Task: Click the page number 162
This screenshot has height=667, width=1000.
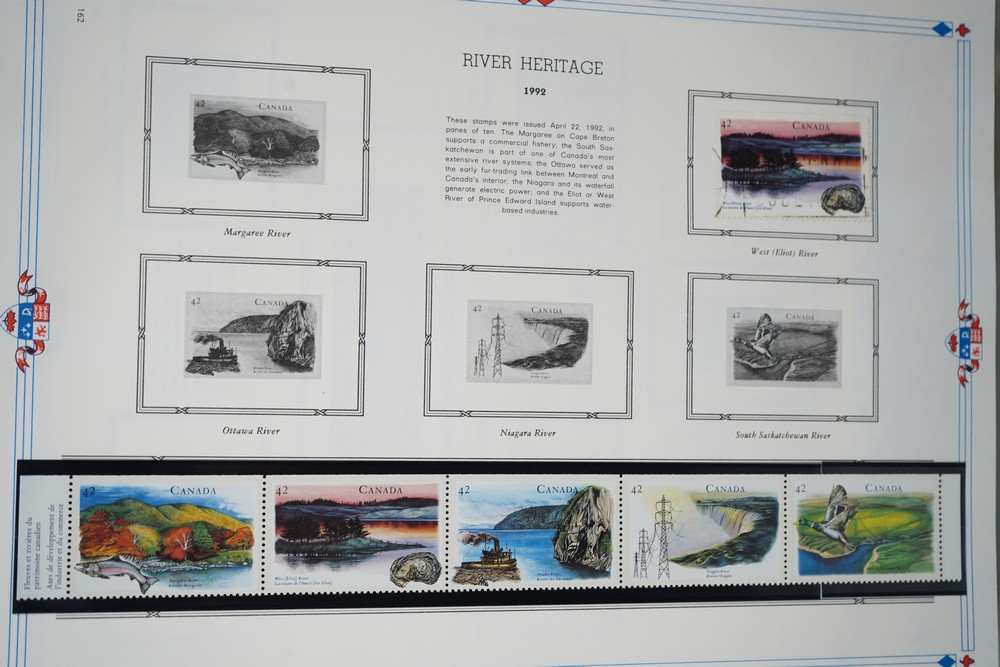Action: point(81,16)
